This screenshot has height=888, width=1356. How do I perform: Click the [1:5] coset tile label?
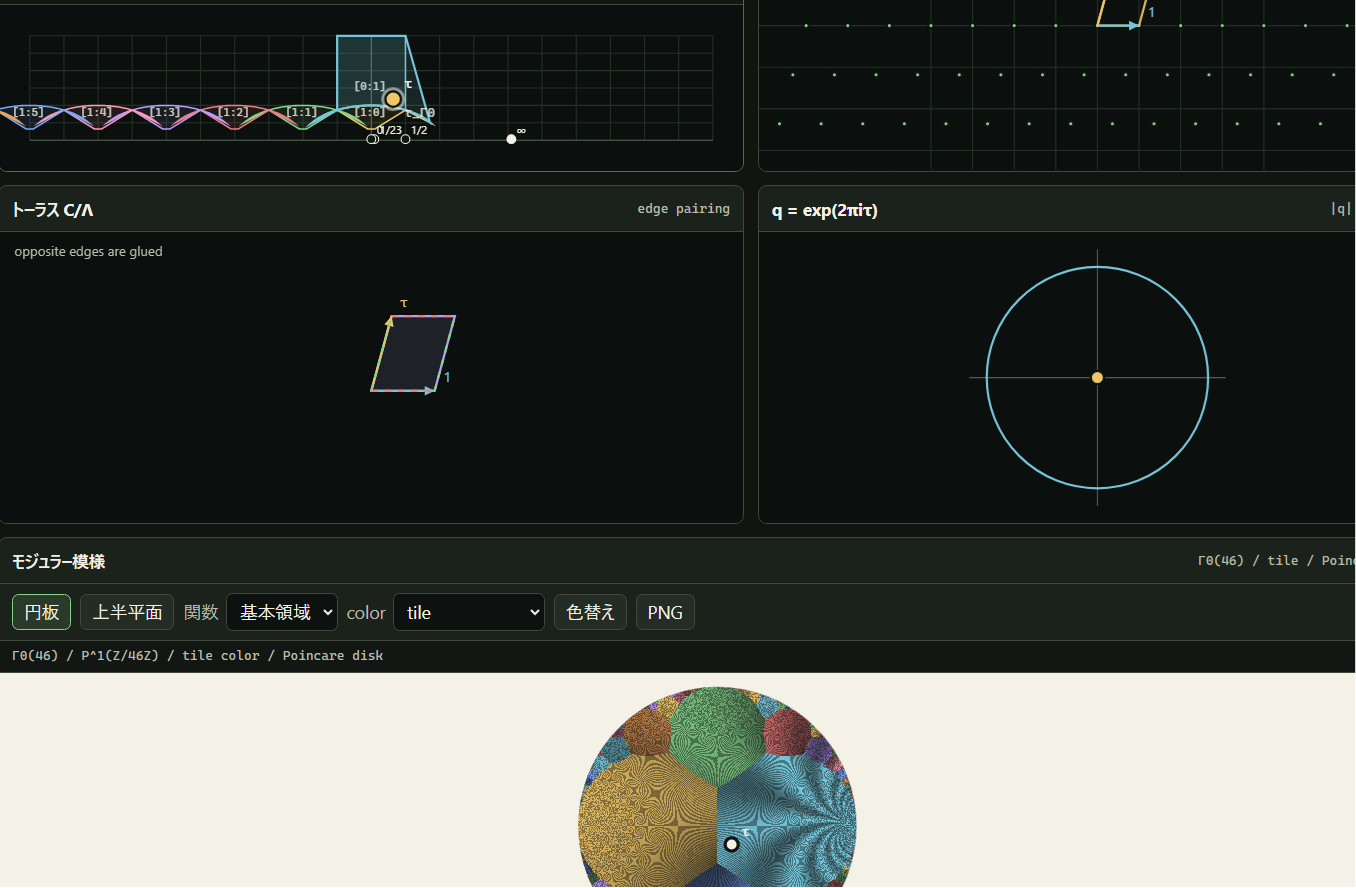coord(29,112)
